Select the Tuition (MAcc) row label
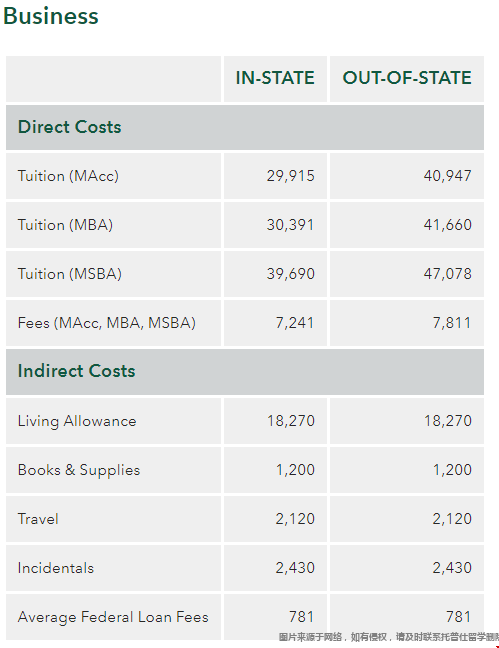This screenshot has height=648, width=499. pyautogui.click(x=68, y=176)
